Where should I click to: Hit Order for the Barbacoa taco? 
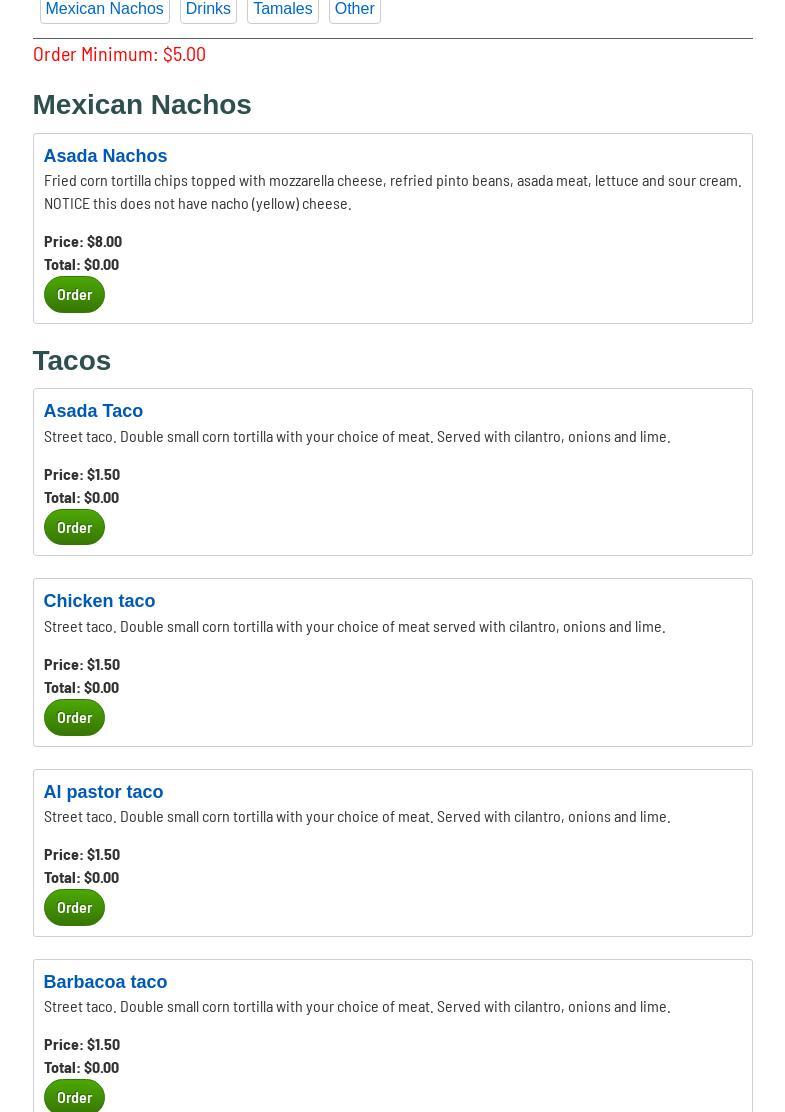74,1096
